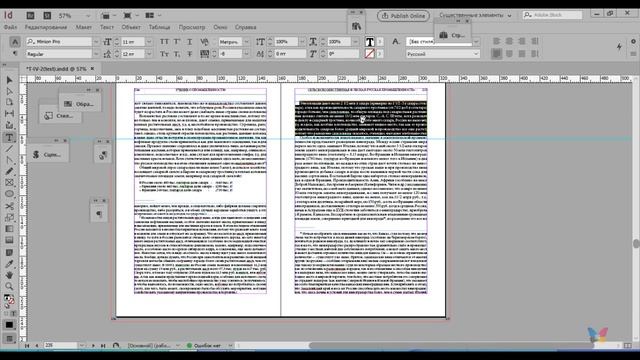Select the Hand tool
The image size is (640, 360).
[9, 275]
